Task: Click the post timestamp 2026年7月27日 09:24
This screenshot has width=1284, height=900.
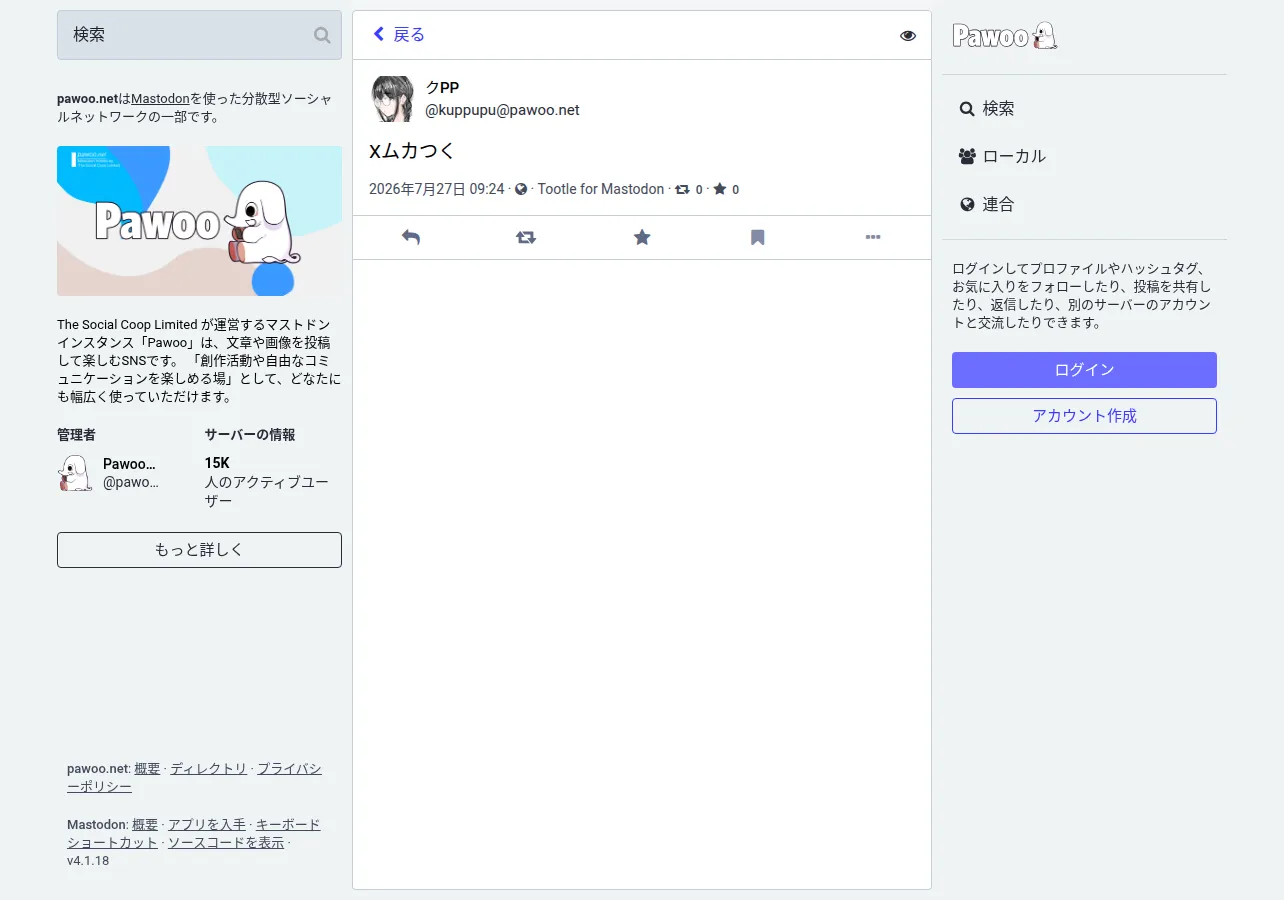Action: click(x=437, y=189)
